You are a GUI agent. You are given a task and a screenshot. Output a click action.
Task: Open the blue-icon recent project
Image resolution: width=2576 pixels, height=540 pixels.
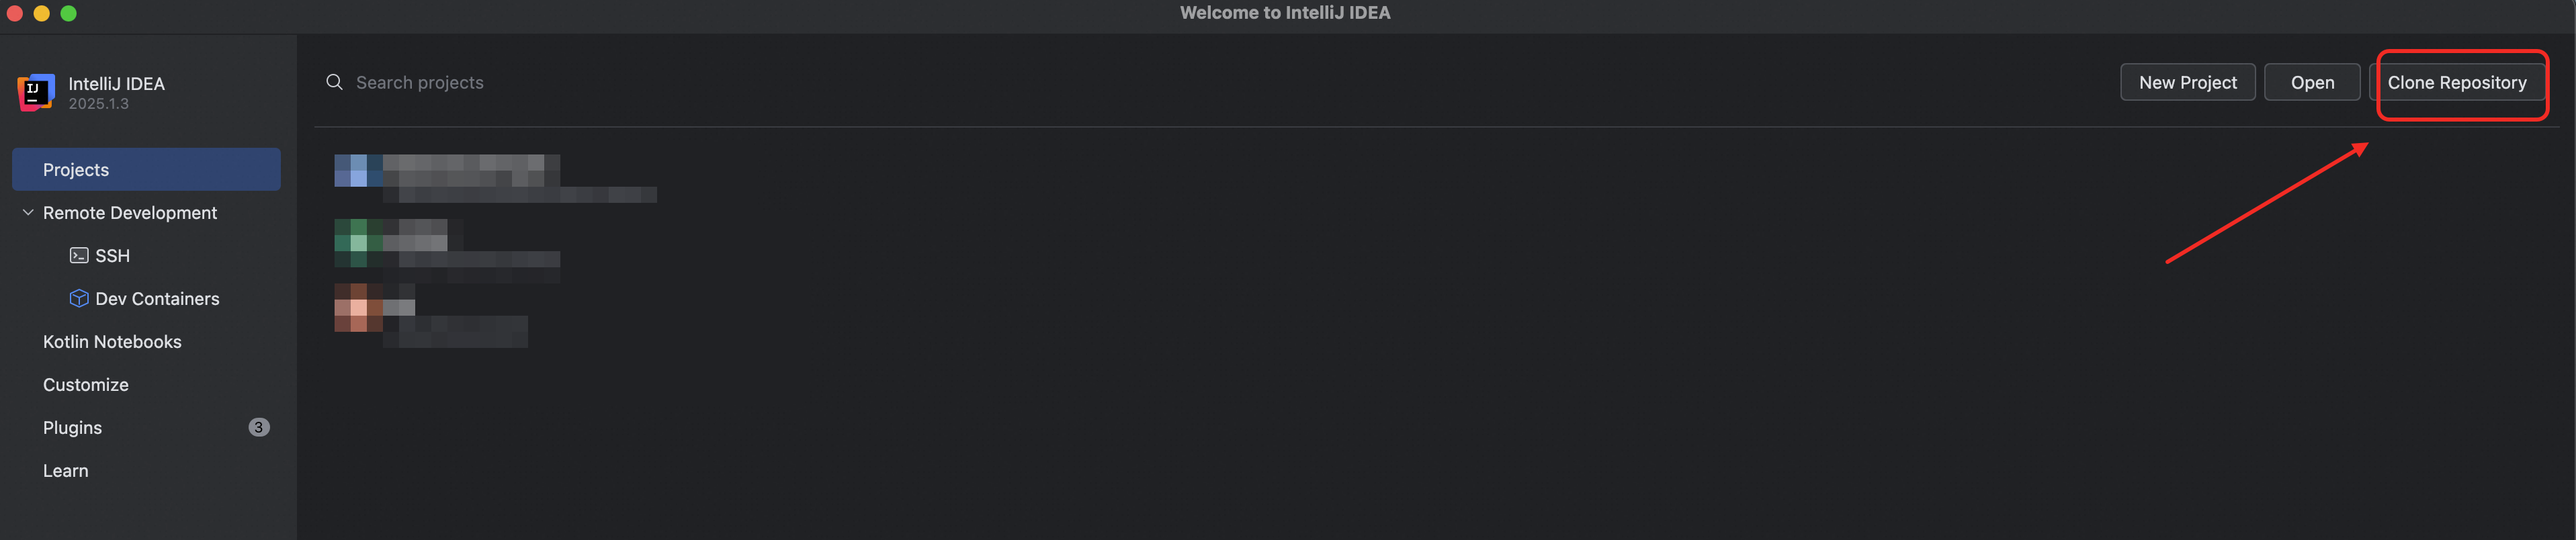pyautogui.click(x=495, y=178)
